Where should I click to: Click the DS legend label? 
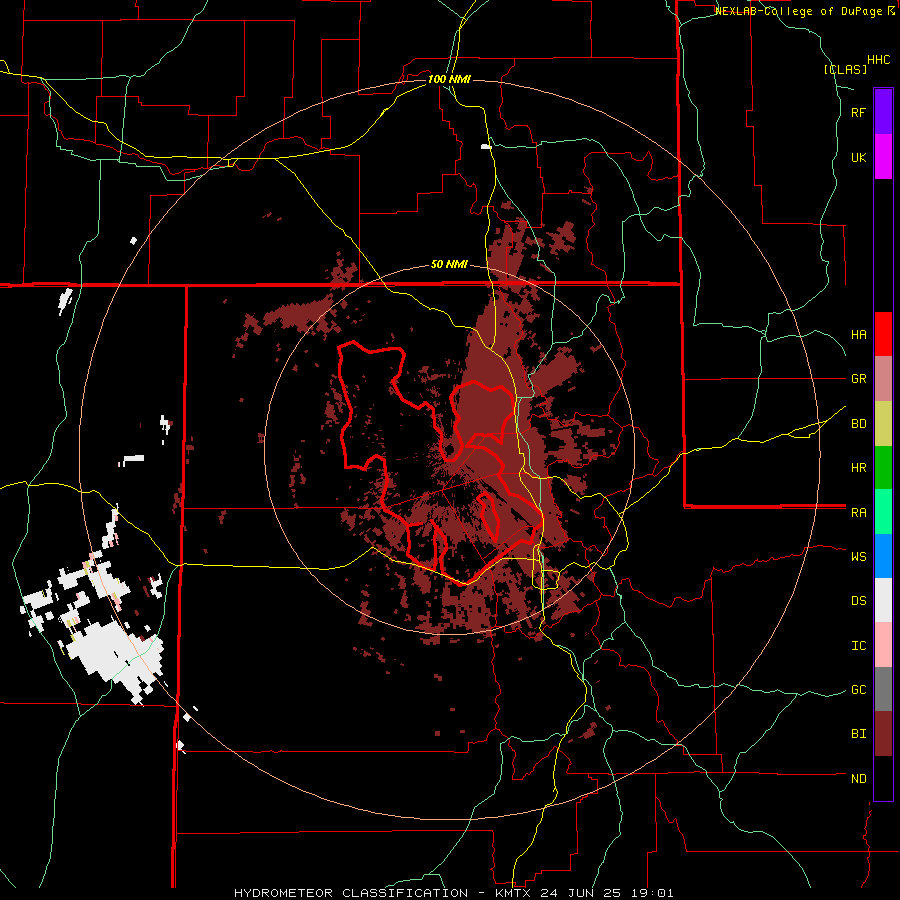coord(858,601)
